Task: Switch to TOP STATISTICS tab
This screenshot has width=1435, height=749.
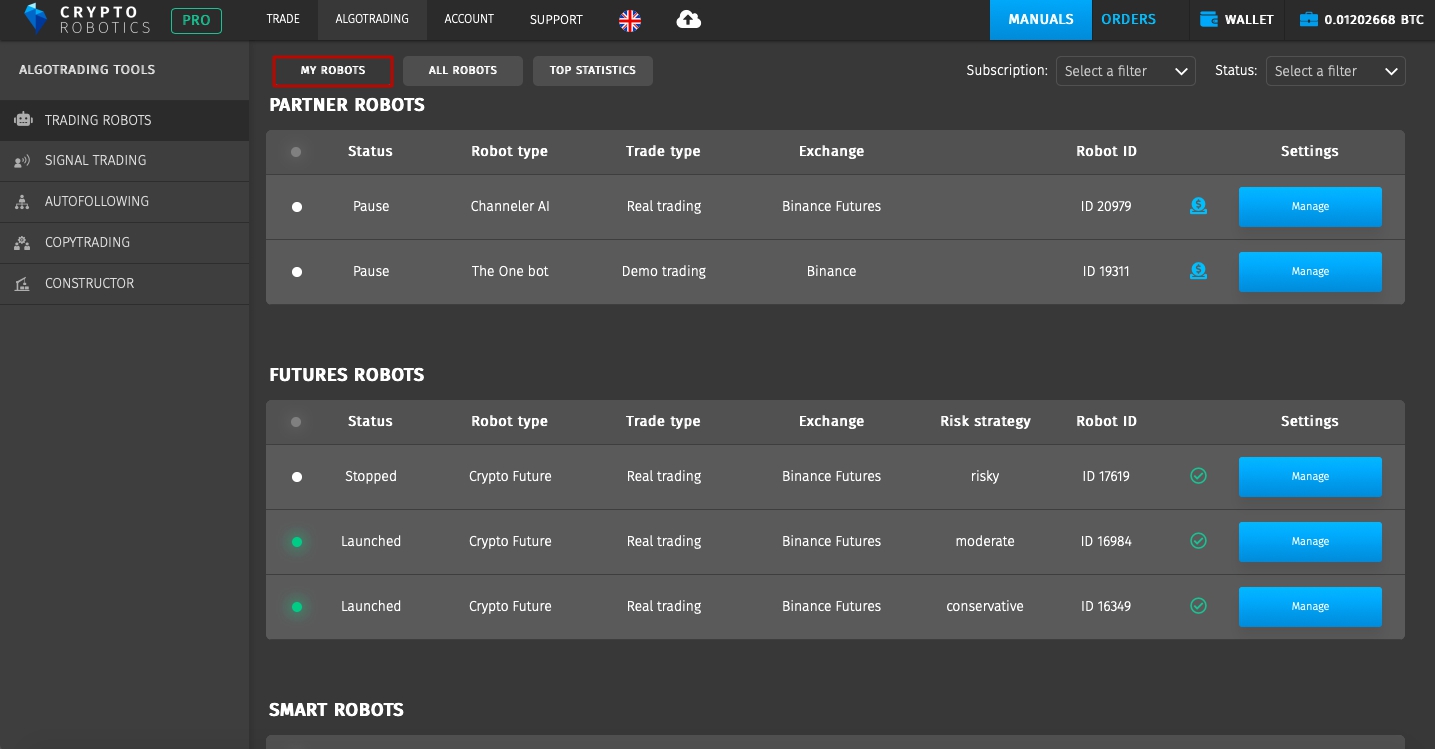Action: tap(593, 71)
